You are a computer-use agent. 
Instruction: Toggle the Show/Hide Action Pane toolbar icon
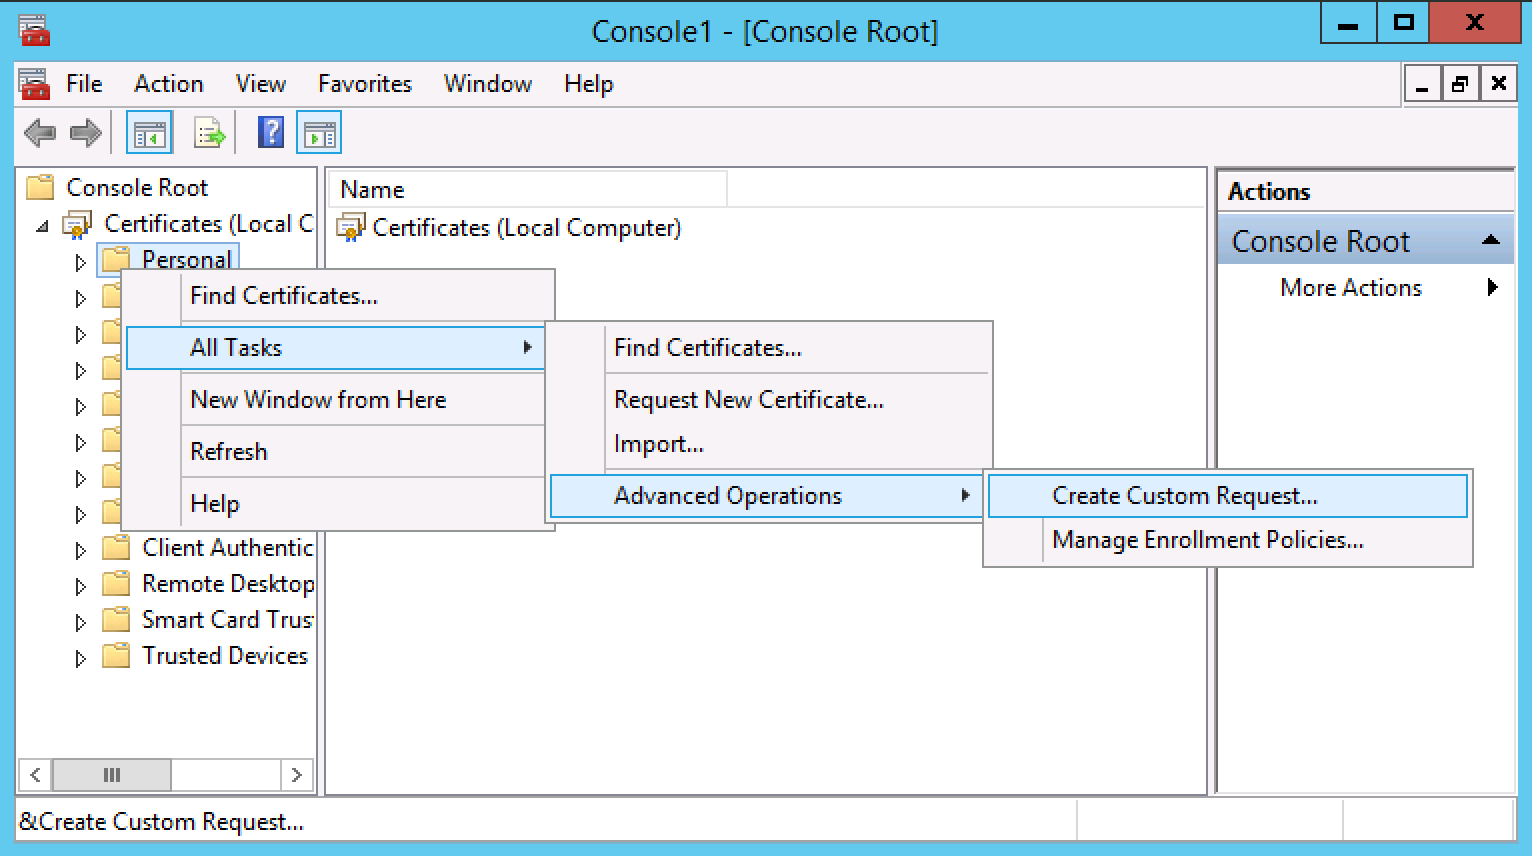pos(319,131)
